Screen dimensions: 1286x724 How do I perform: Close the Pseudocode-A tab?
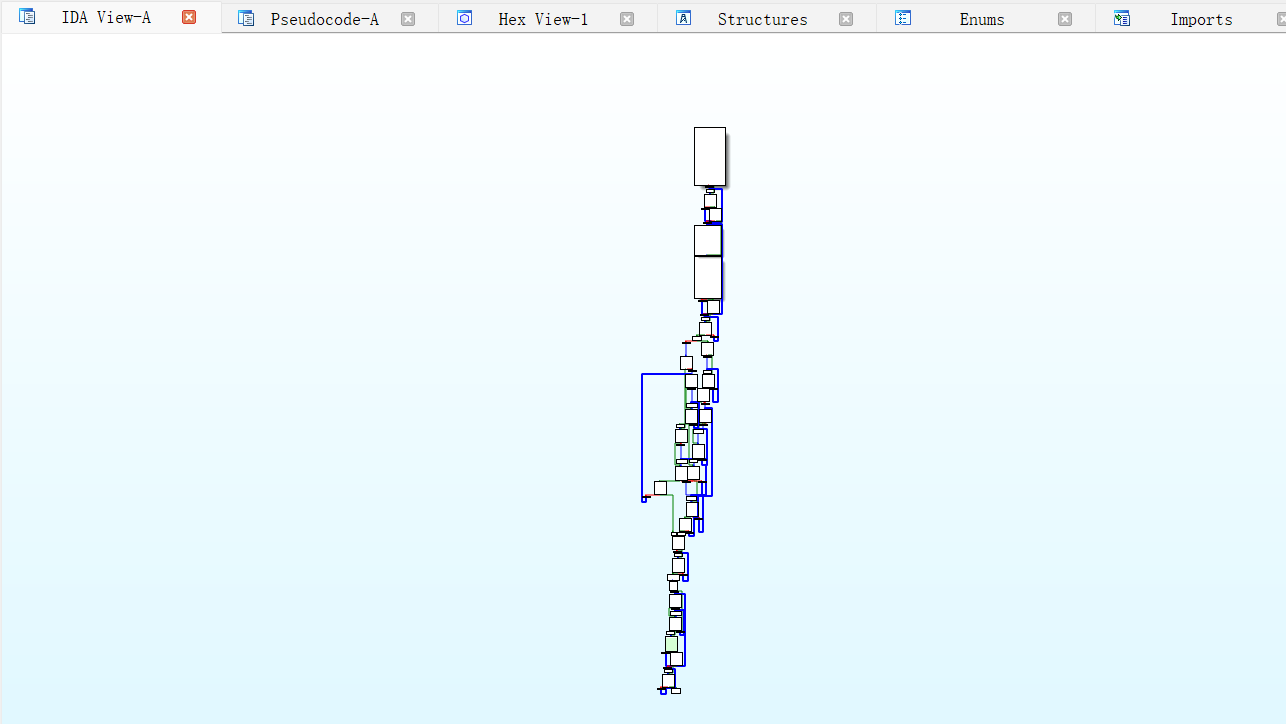(x=408, y=19)
